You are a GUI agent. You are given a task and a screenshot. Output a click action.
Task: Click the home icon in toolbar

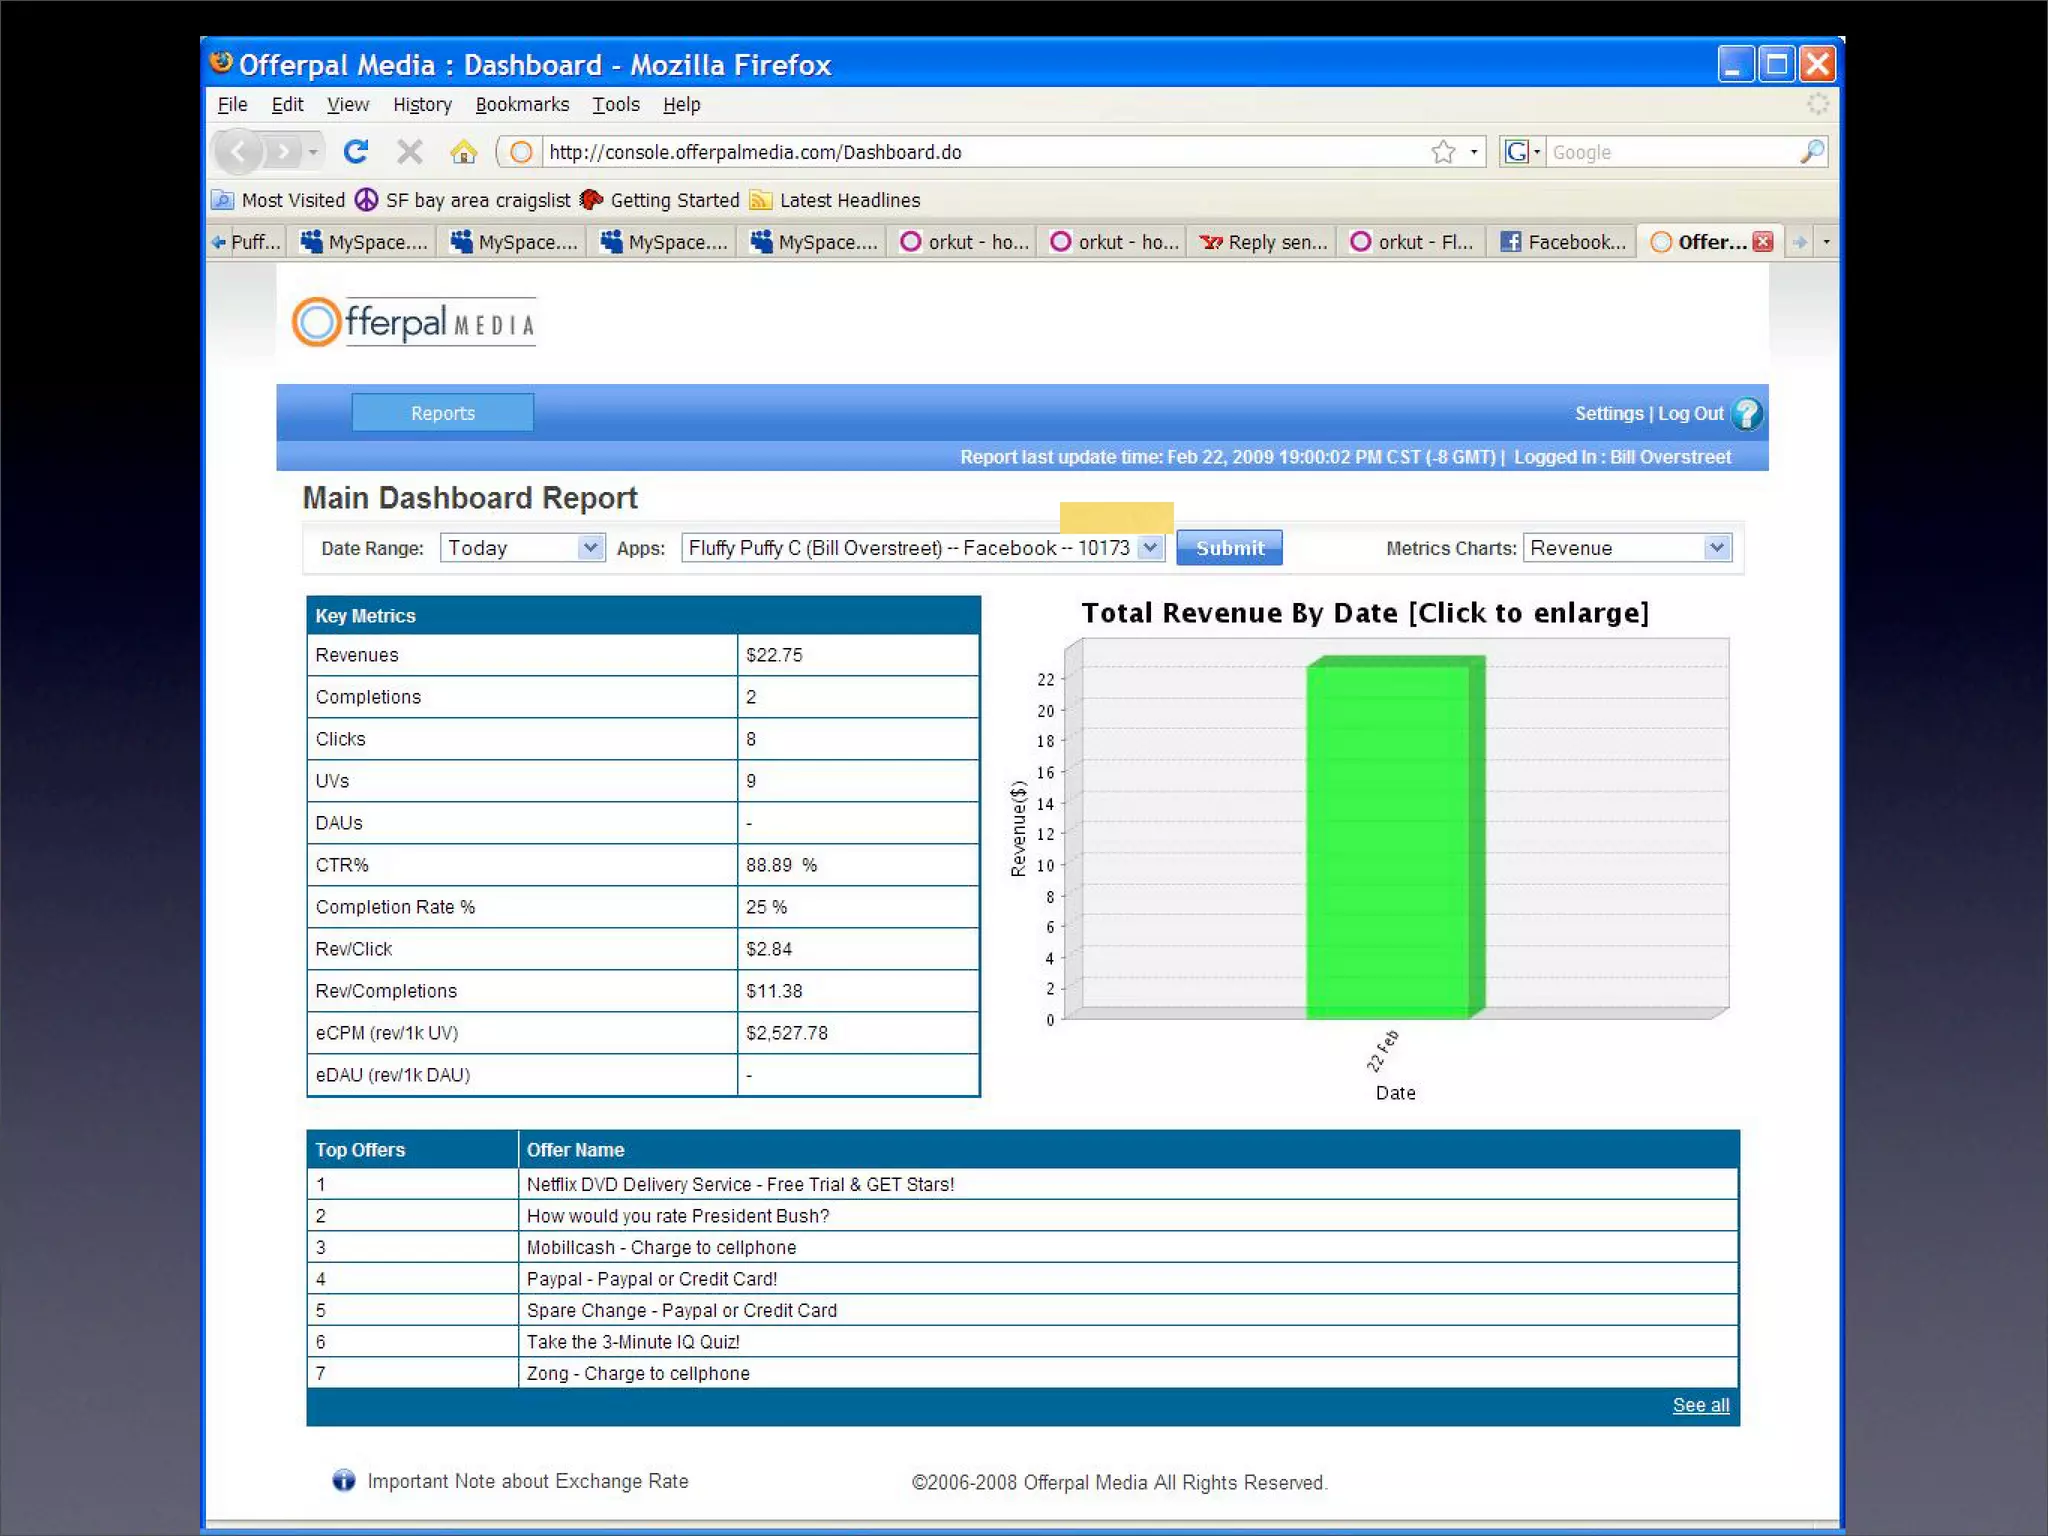point(463,152)
